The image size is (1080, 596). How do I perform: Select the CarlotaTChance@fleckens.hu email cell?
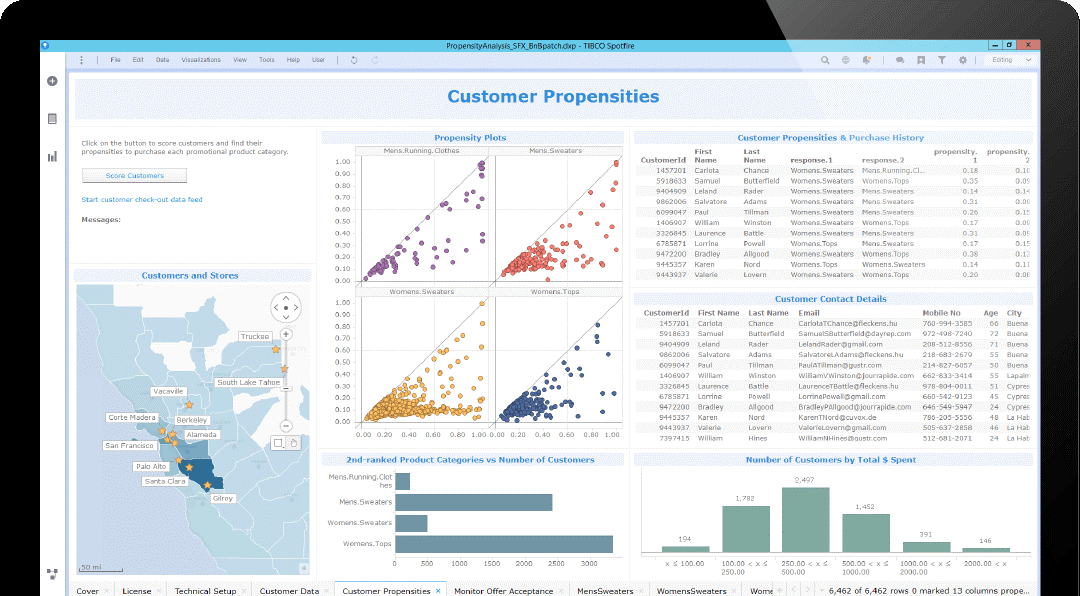coord(850,323)
